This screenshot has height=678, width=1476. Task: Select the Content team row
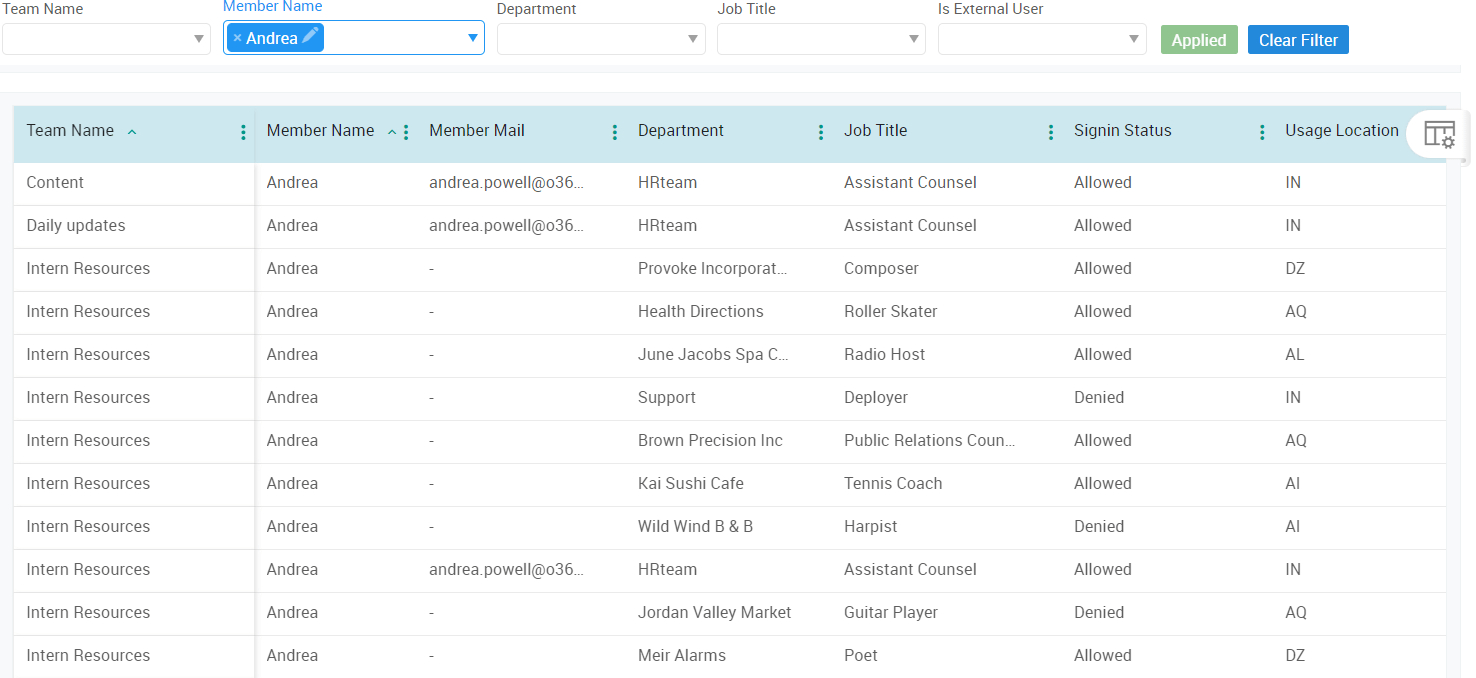pos(55,182)
